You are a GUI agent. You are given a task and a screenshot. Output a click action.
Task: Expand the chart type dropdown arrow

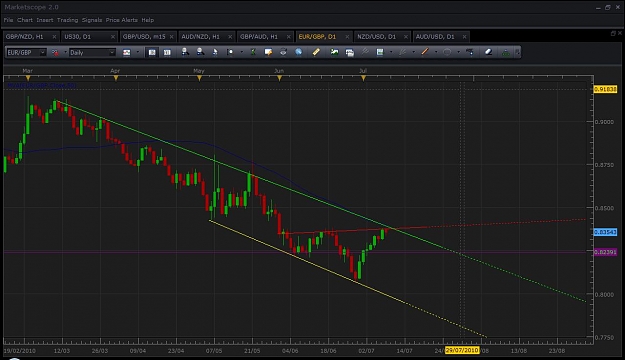click(x=138, y=52)
